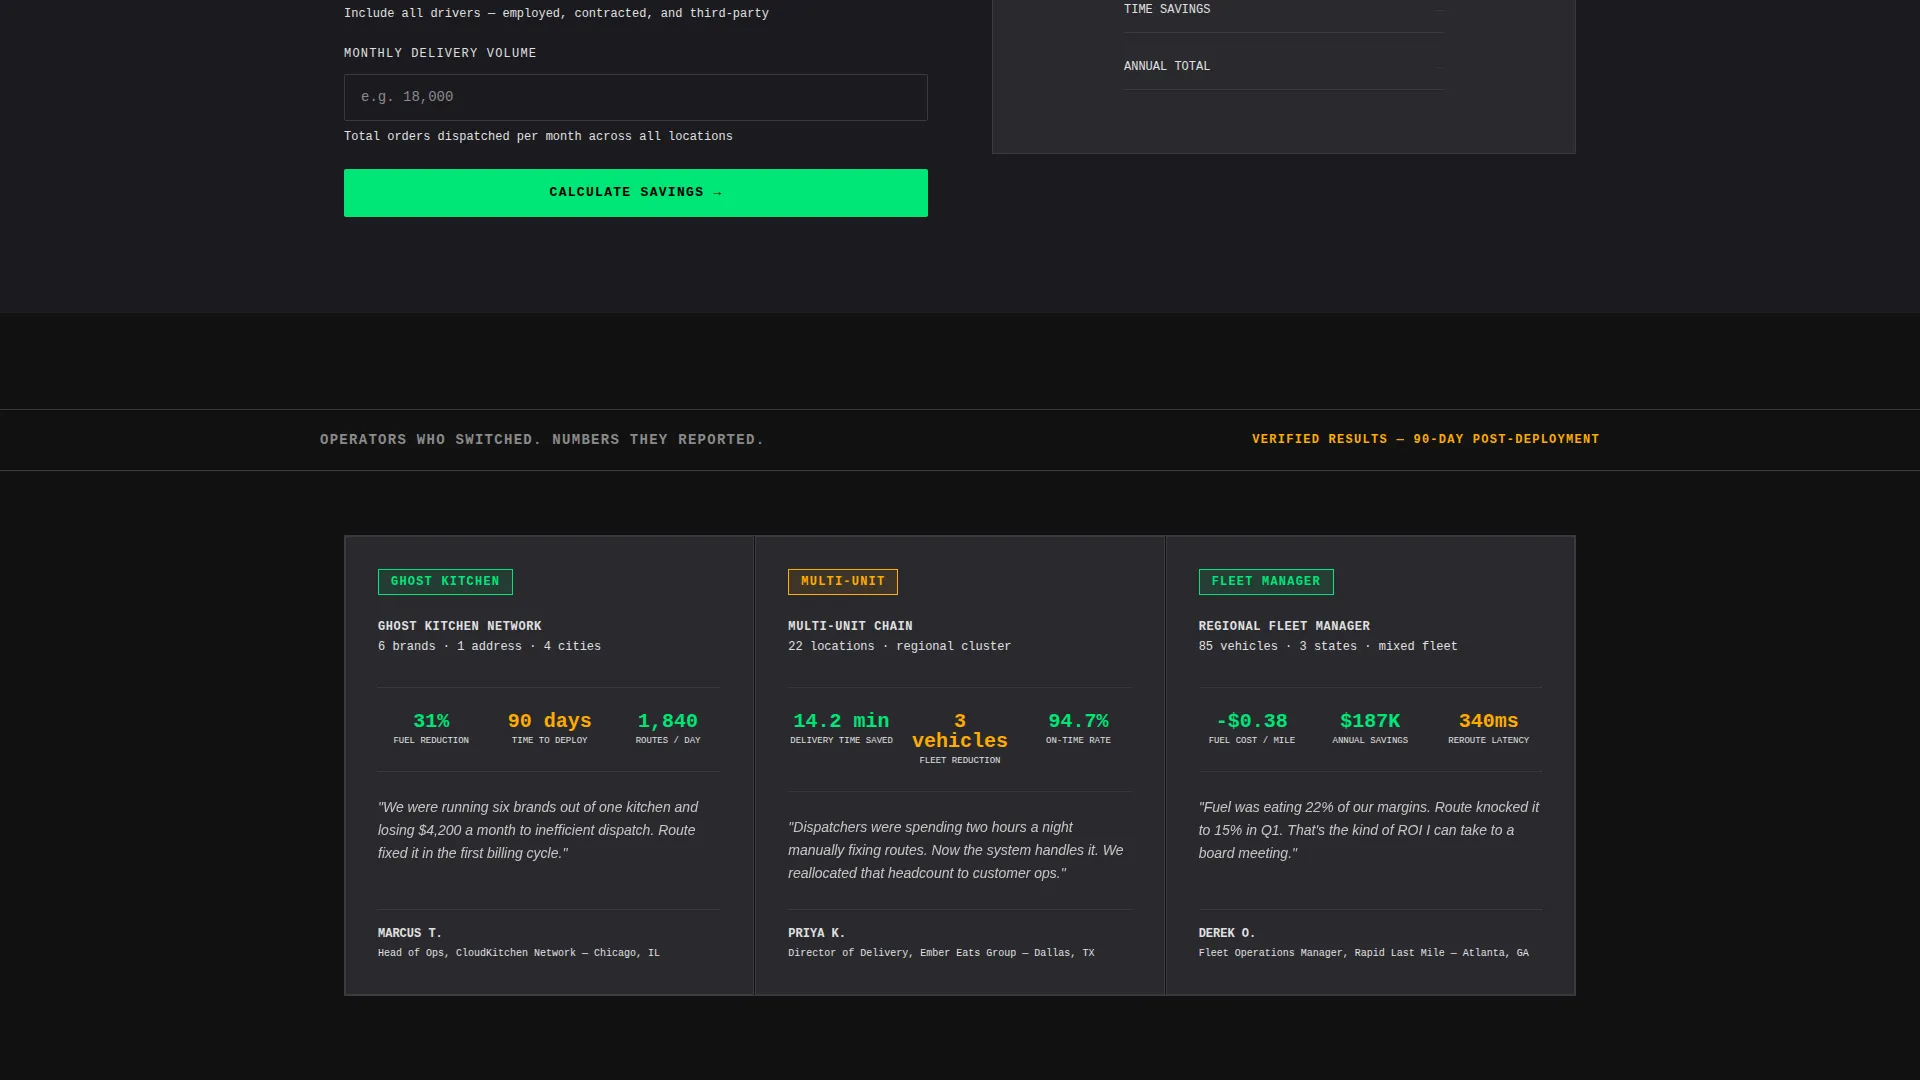Screen dimensions: 1920x1080
Task: Click the $187K annual savings stat
Action: 1370,729
